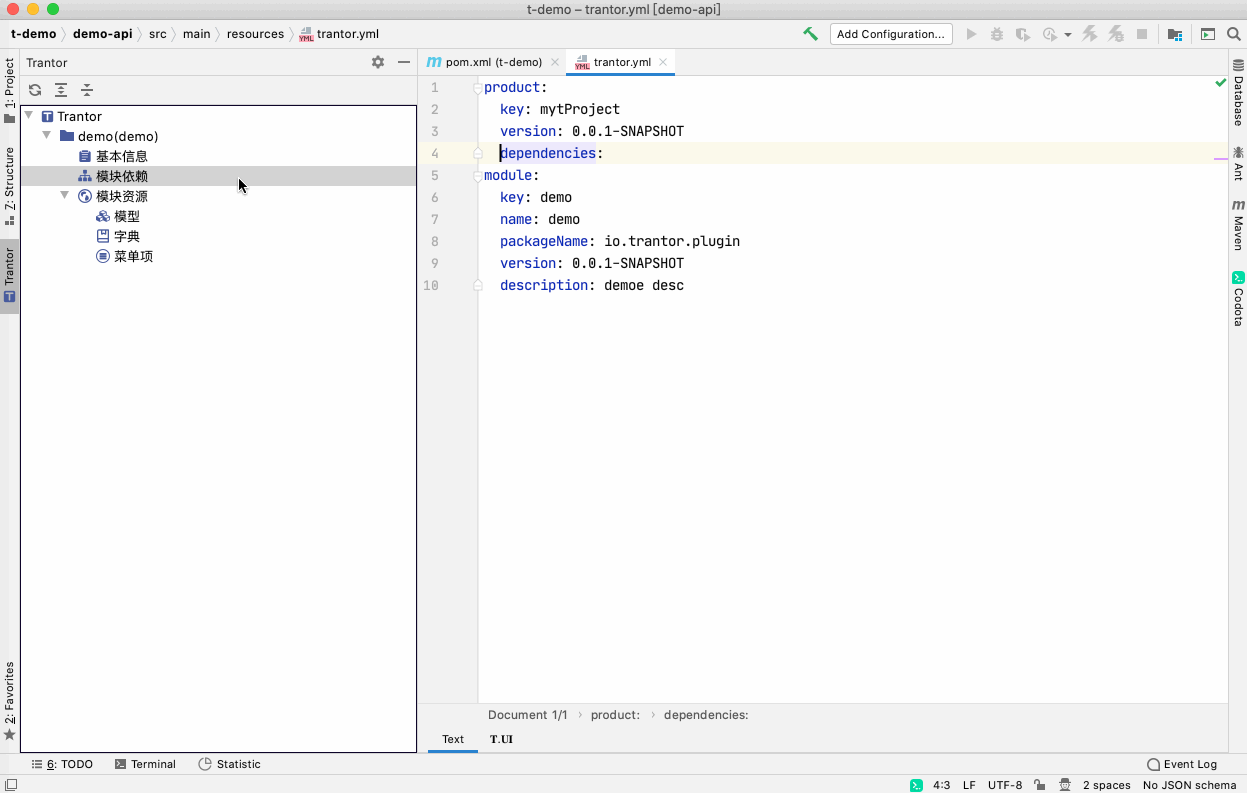Change the UTF-8 file encoding
The height and width of the screenshot is (793, 1247).
(x=1005, y=785)
